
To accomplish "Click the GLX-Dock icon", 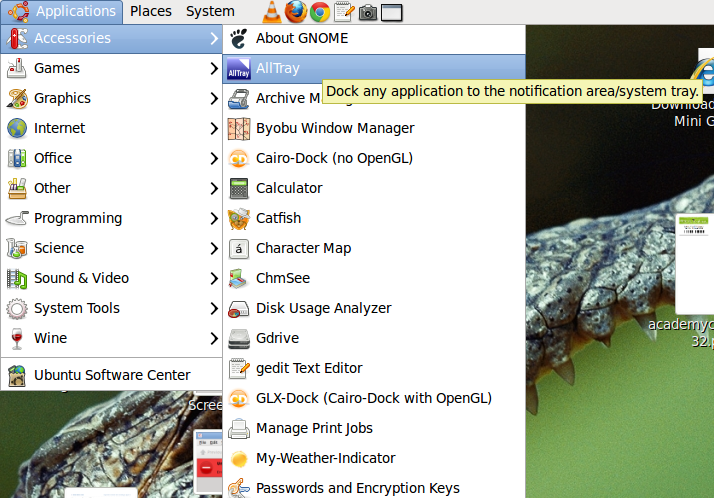I will tap(239, 399).
